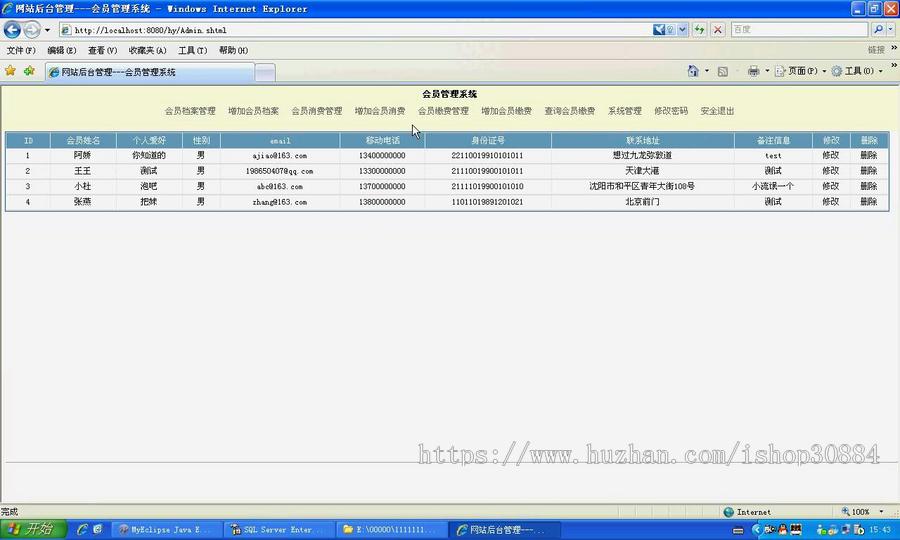
Task: Click the Refresh icon in address bar
Action: (x=699, y=29)
